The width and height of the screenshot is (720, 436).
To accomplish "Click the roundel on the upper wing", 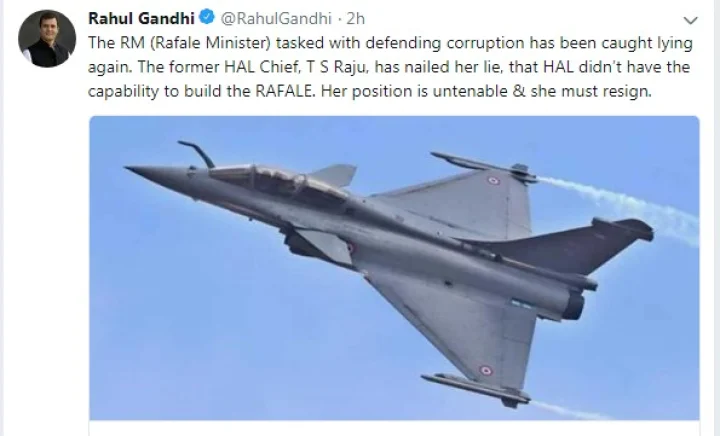I will pyautogui.click(x=493, y=181).
